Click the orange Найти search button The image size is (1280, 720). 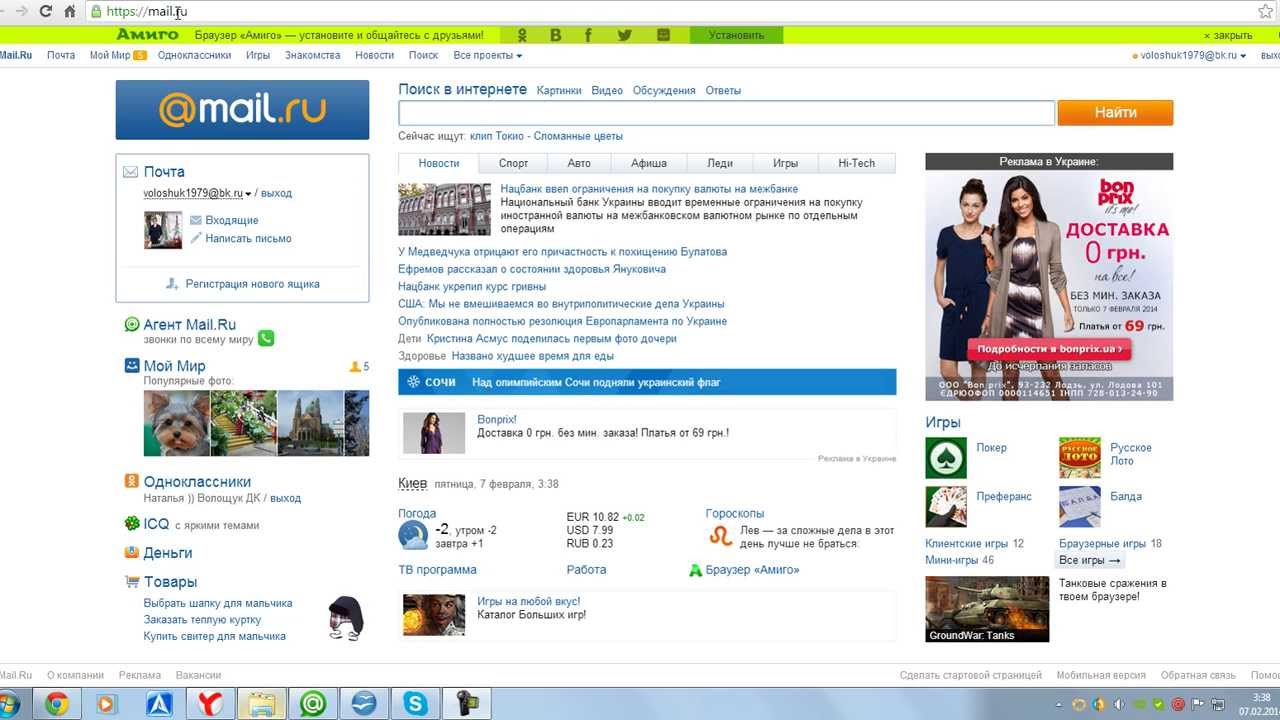pyautogui.click(x=1115, y=113)
